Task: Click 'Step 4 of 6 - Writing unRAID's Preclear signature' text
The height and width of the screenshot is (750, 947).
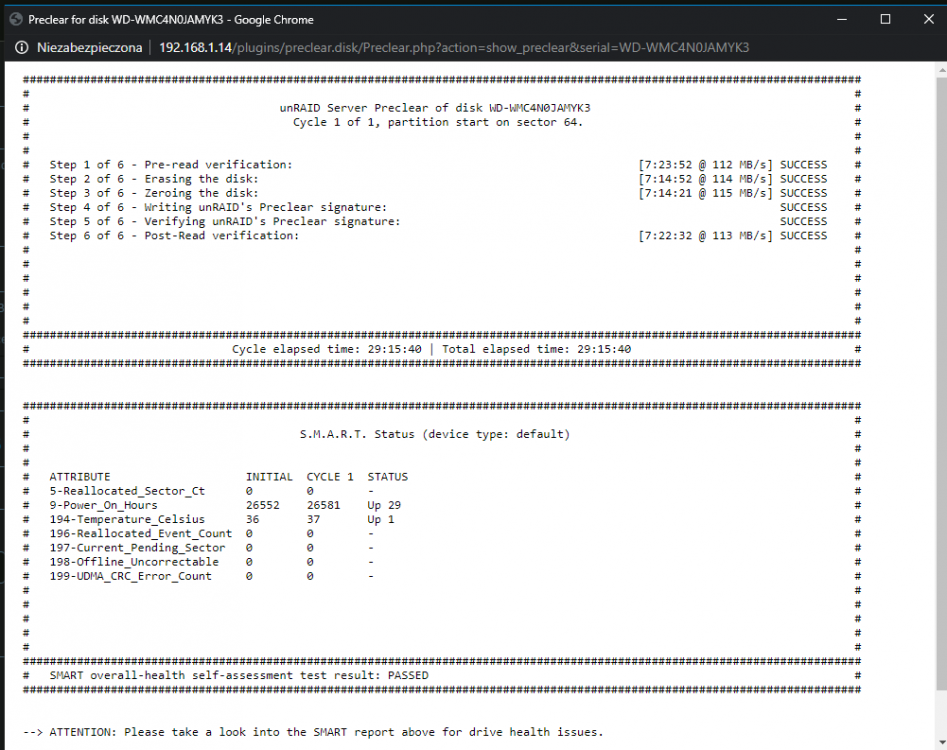Action: pos(218,208)
